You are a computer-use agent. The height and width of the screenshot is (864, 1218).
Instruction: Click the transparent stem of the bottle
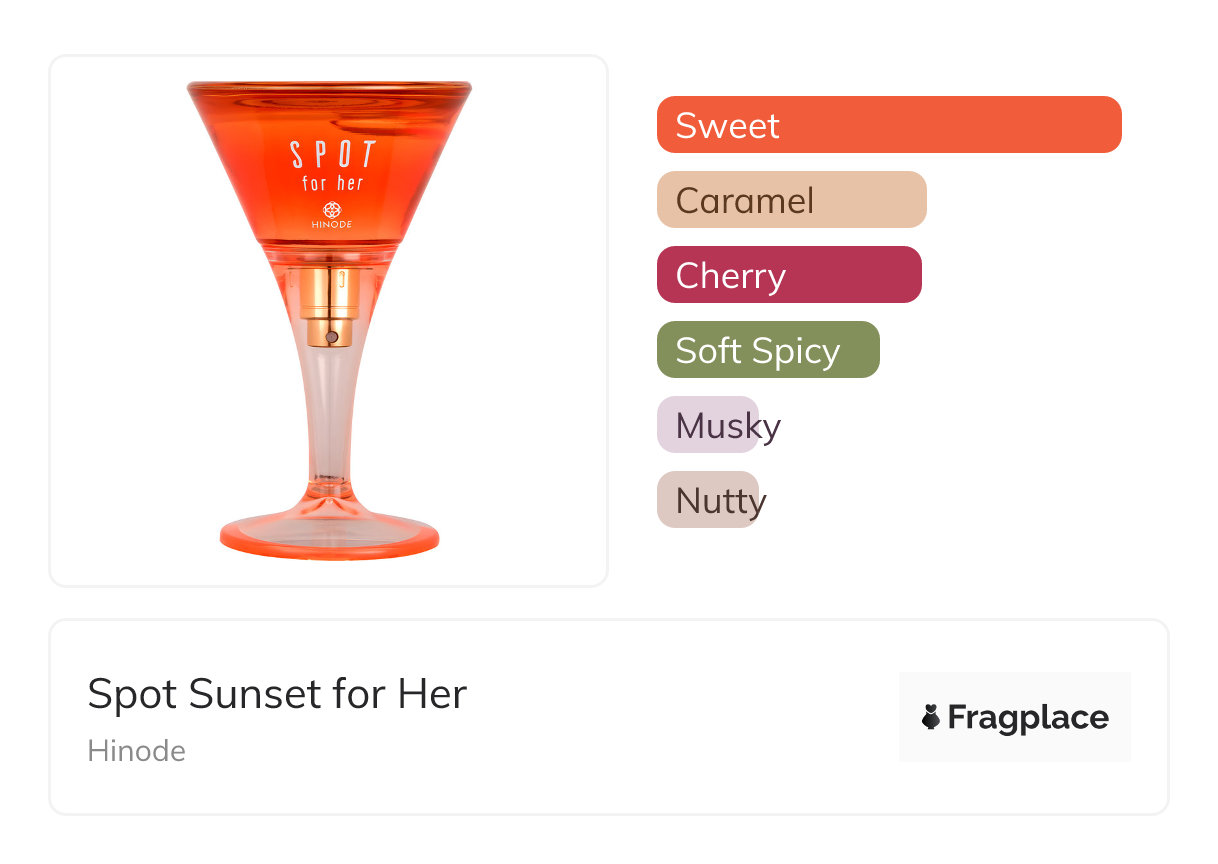pos(330,420)
